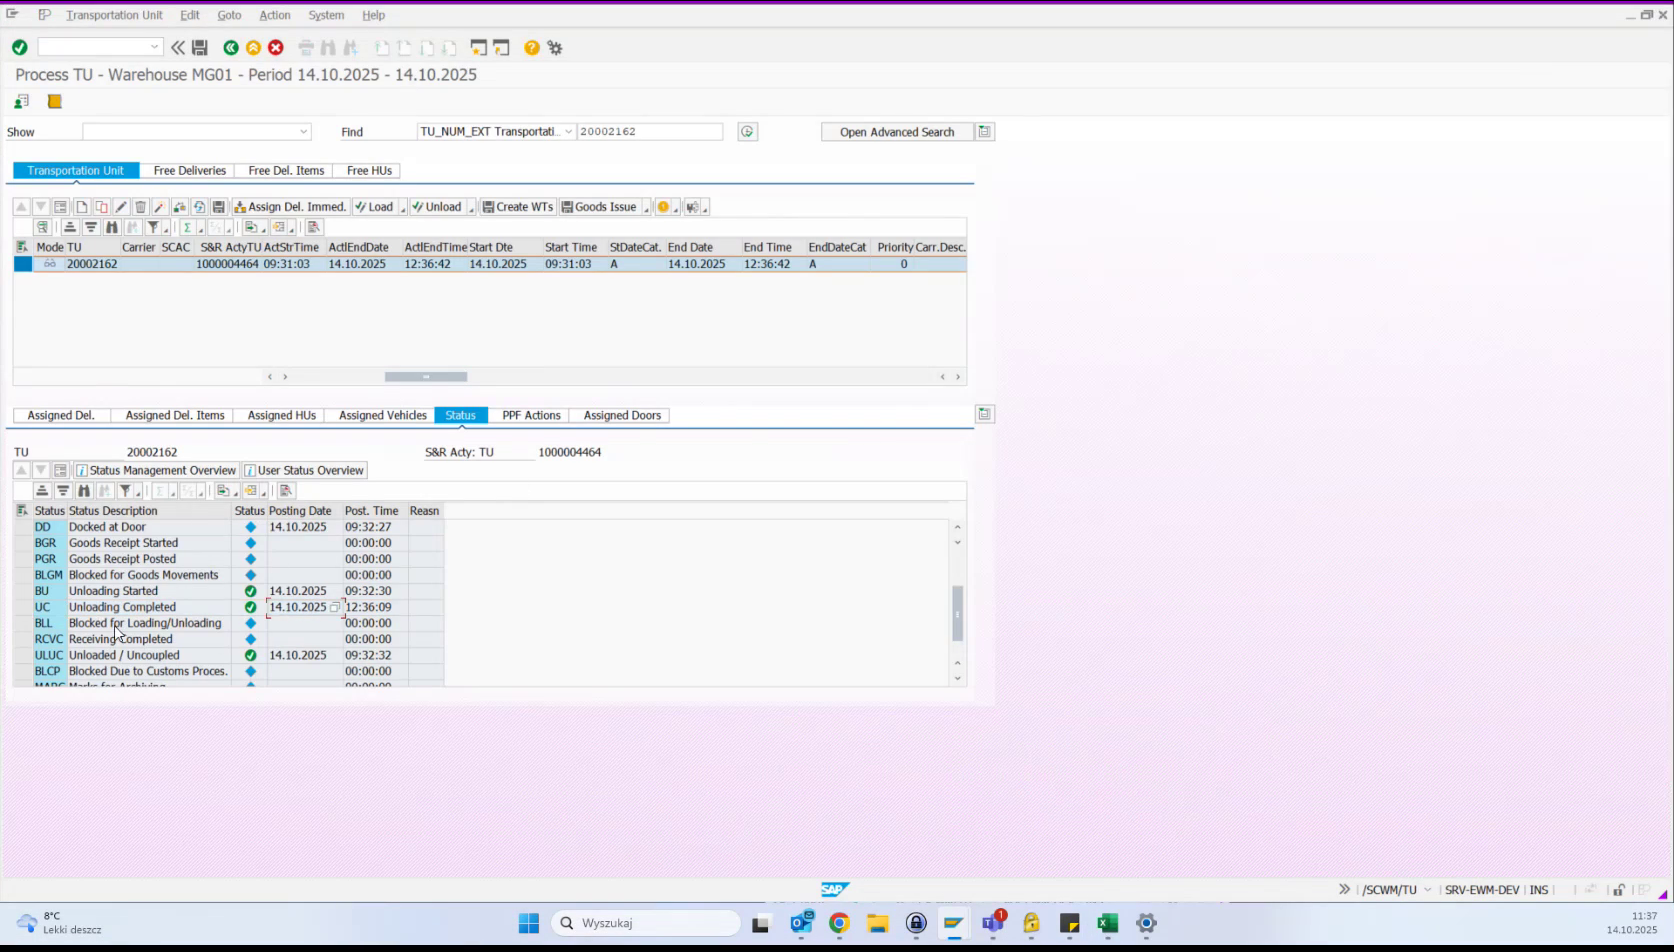Switch to the Assigned Vehicles tab
The width and height of the screenshot is (1674, 952).
[x=381, y=415]
